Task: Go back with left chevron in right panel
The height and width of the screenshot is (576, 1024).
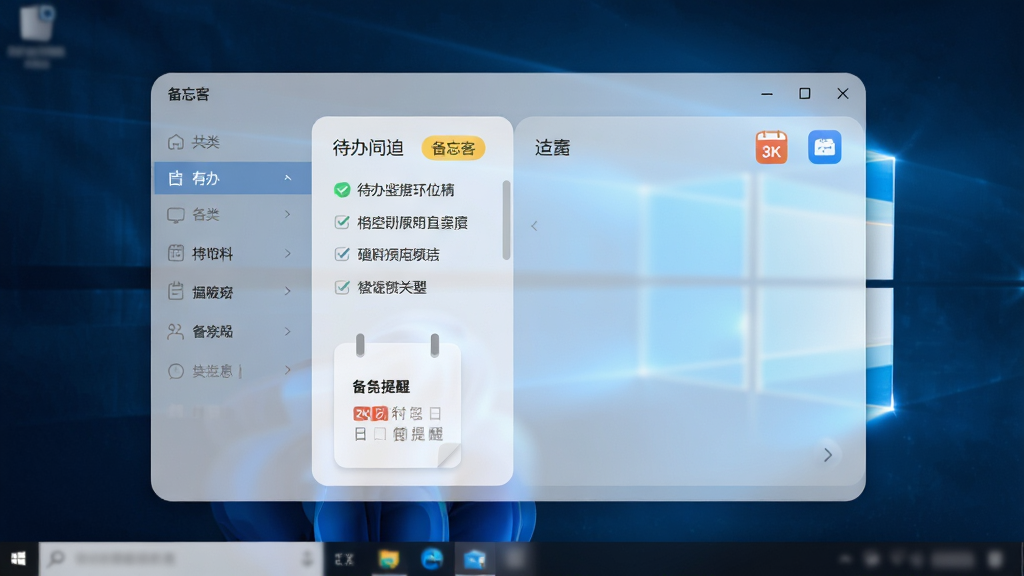Action: click(x=534, y=226)
